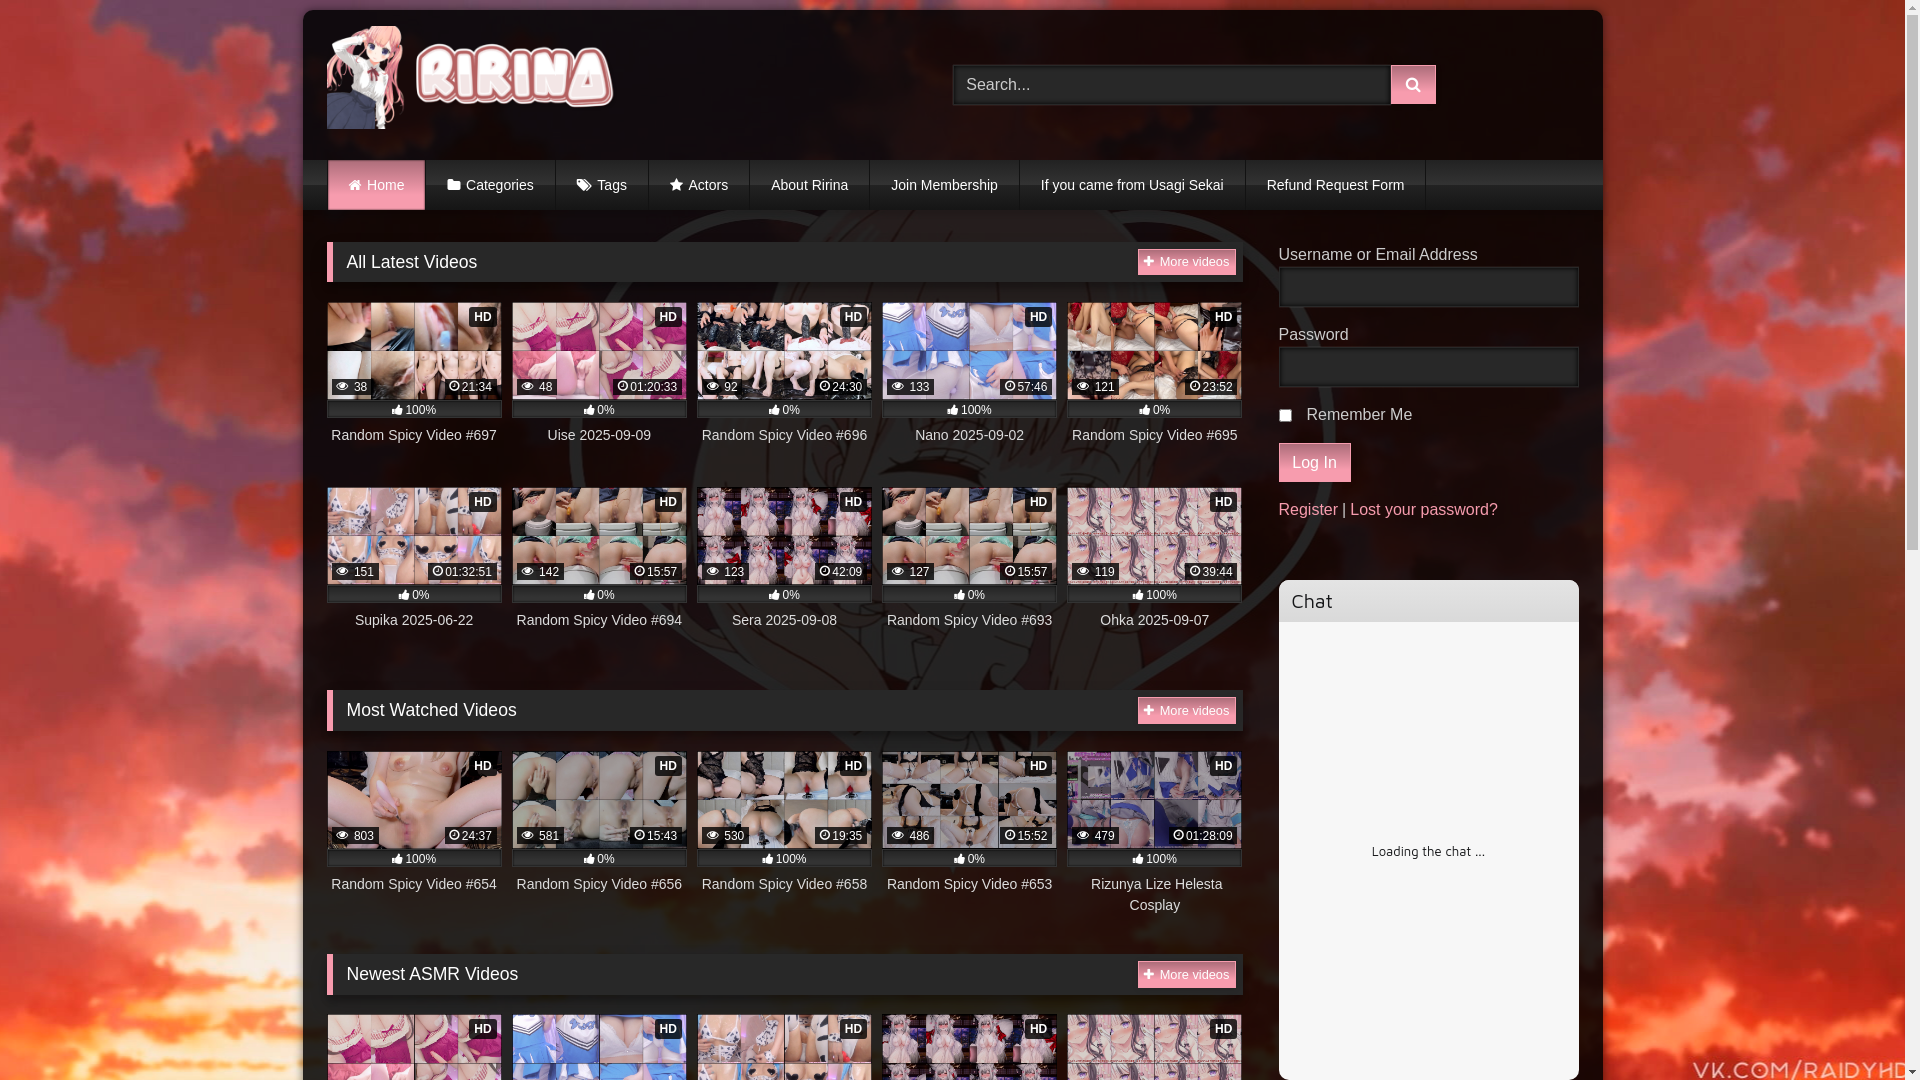Open the About Ririna page
Screen dimensions: 1920x1080
coord(809,185)
